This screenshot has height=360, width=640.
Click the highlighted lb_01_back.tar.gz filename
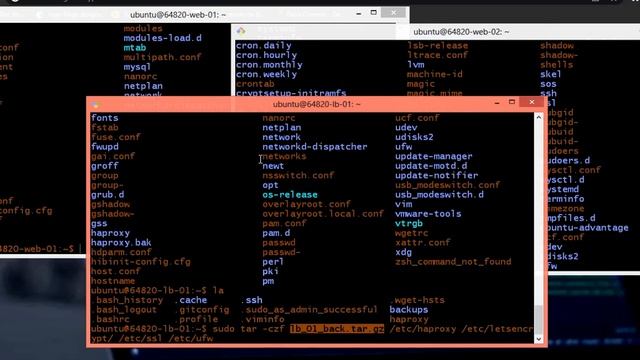pyautogui.click(x=337, y=329)
